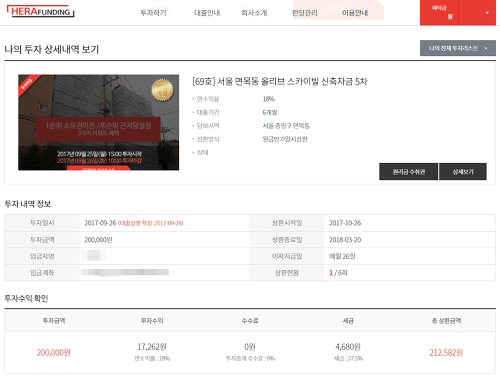Select the 서울 중랑구 면목동 region text

pos(286,126)
